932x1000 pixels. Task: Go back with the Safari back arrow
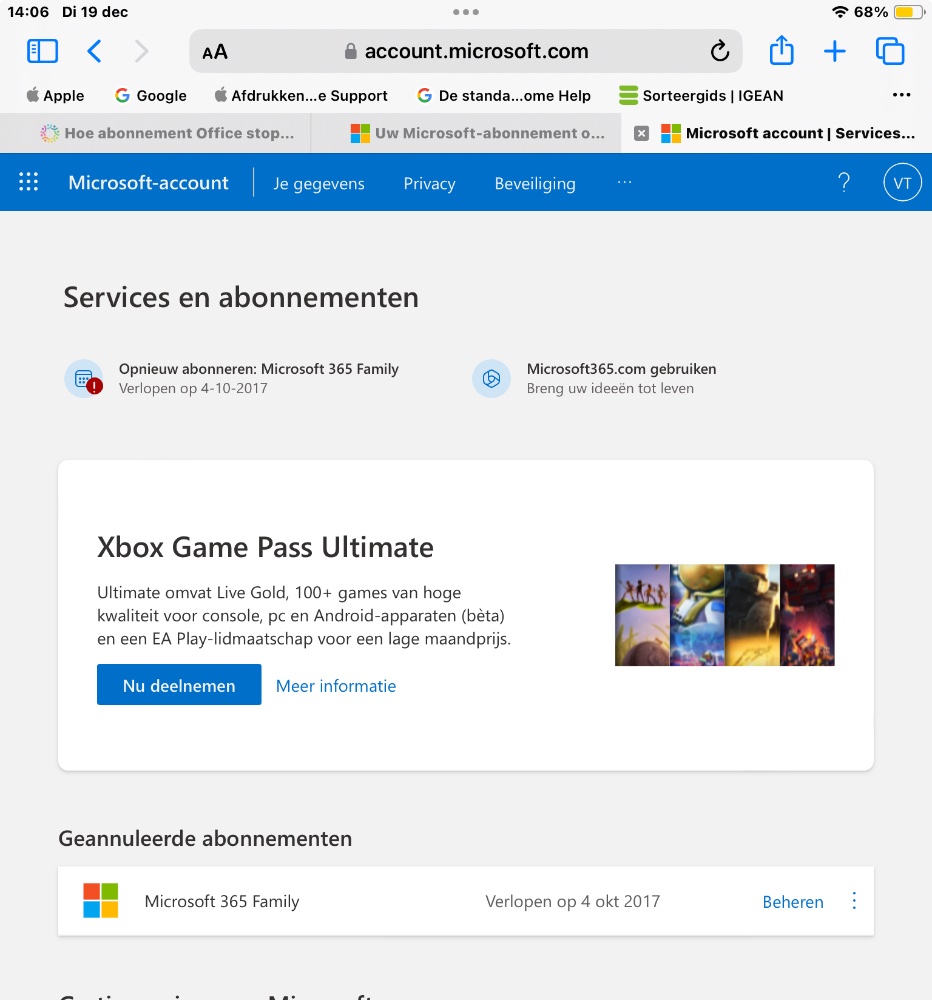click(x=94, y=51)
